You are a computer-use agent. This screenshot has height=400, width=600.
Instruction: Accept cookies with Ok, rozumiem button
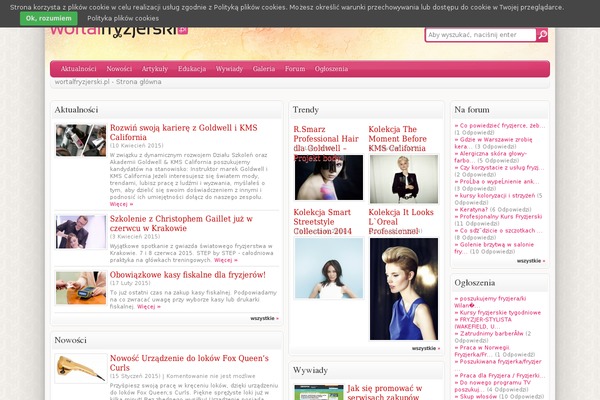[x=49, y=18]
